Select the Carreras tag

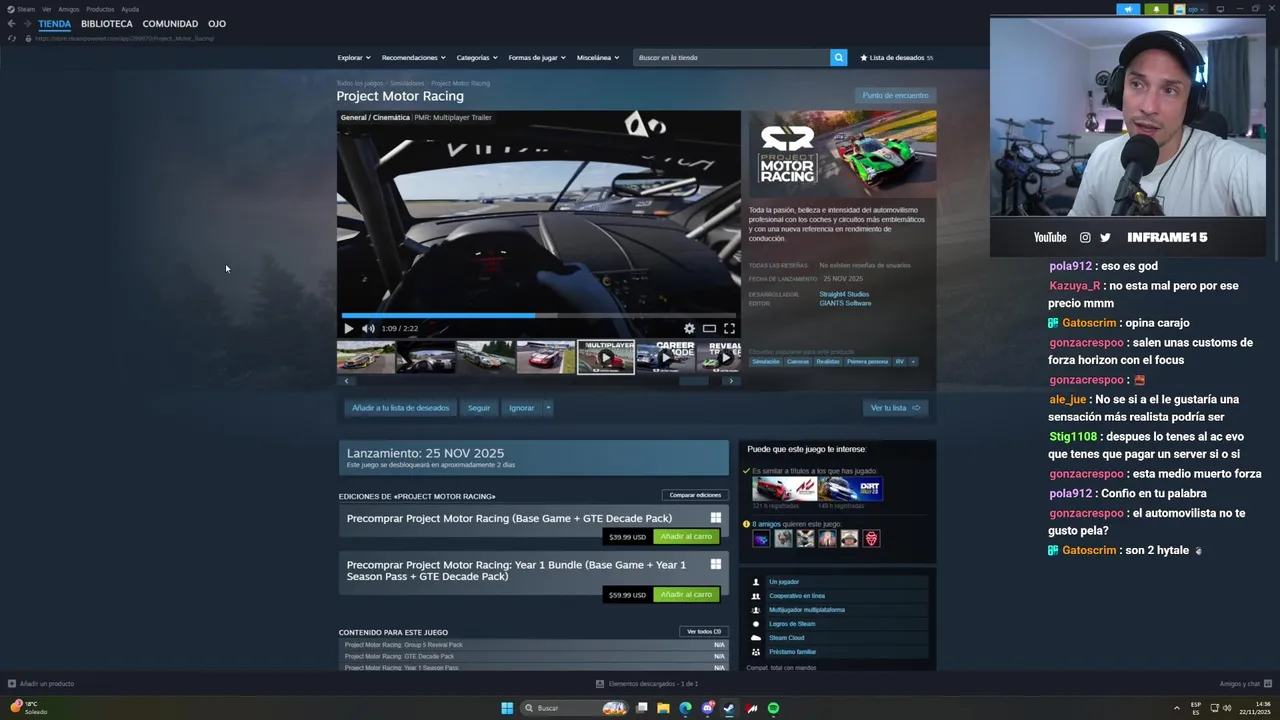point(798,362)
